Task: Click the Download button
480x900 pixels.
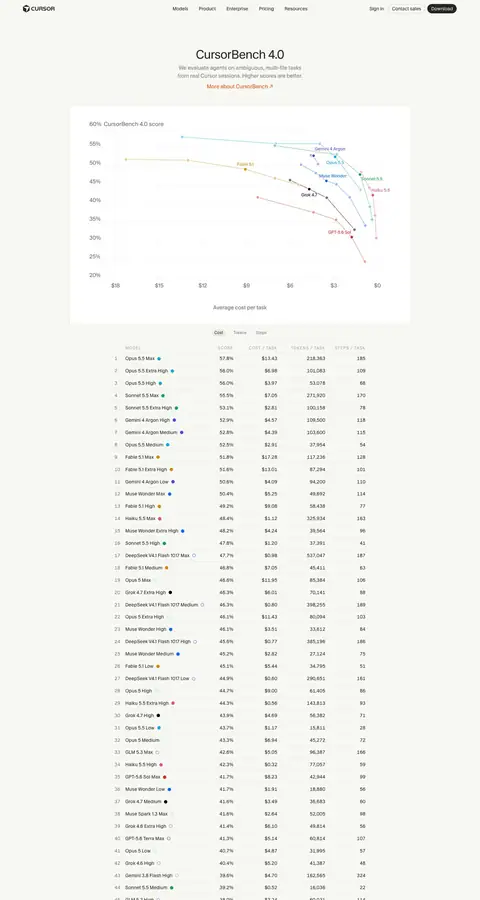Action: pyautogui.click(x=442, y=9)
